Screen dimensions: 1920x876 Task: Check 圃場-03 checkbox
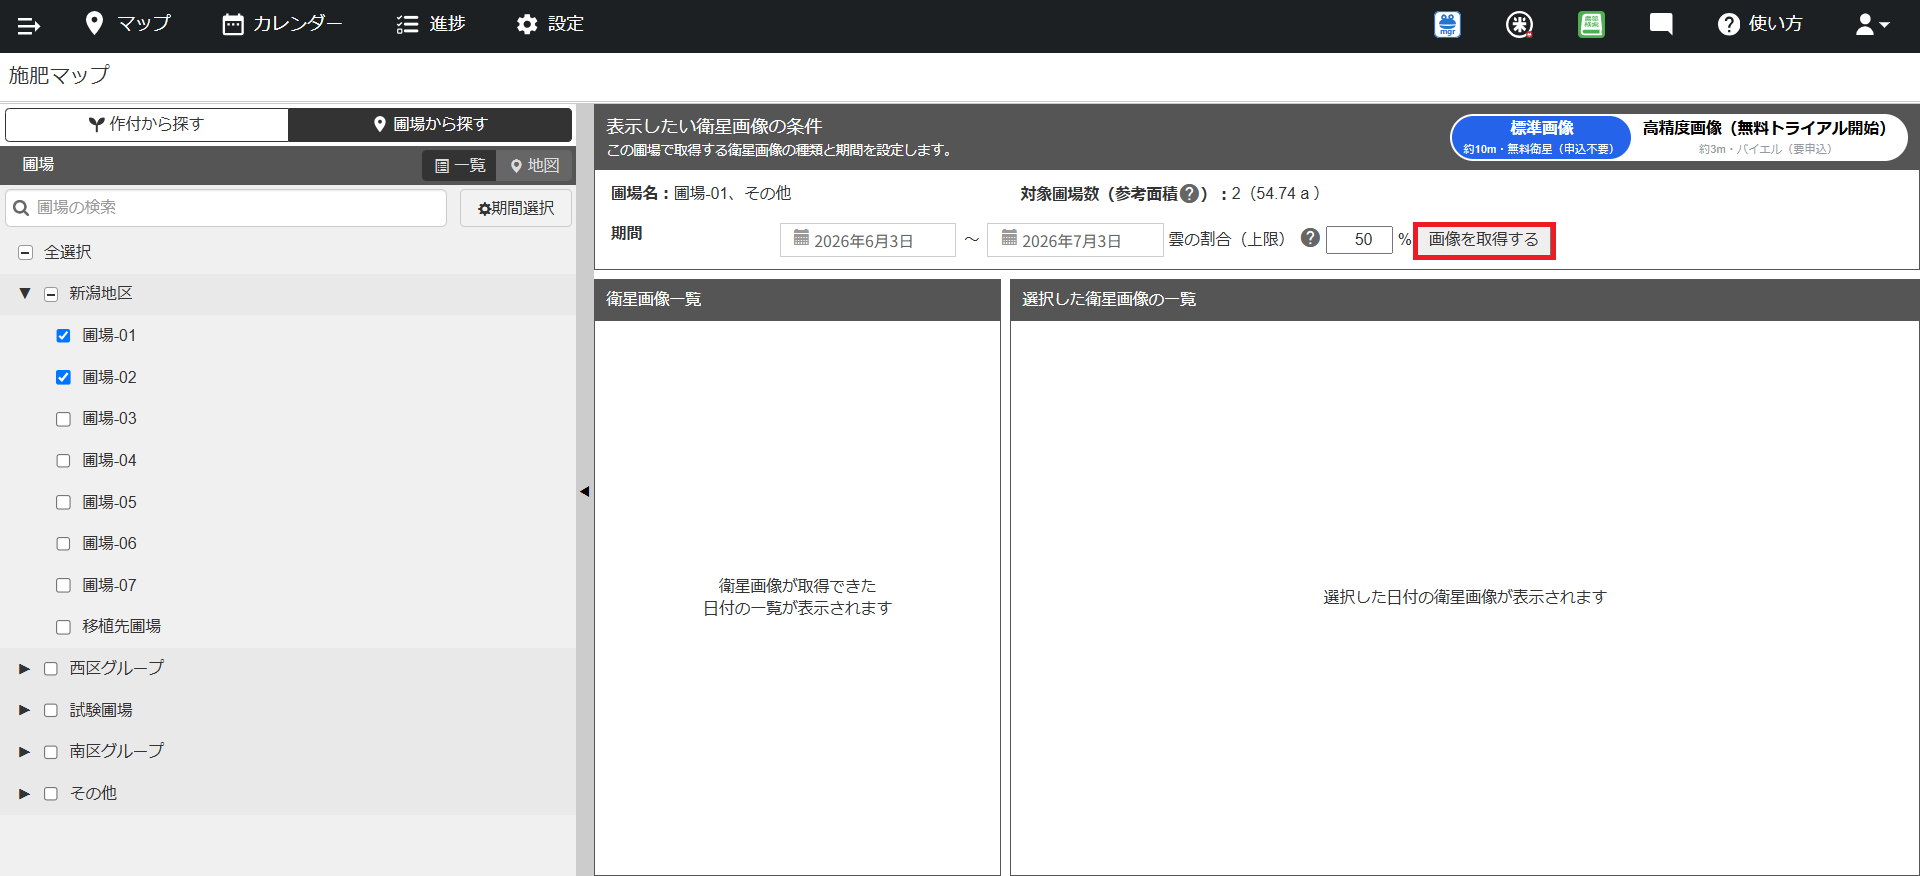point(63,419)
